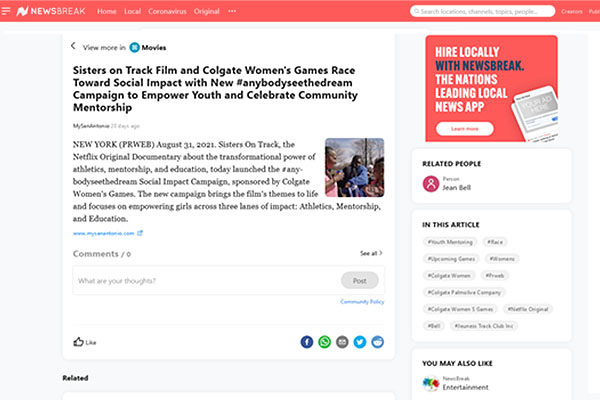Open the Entertainment channel link
600x400 pixels.
465,387
